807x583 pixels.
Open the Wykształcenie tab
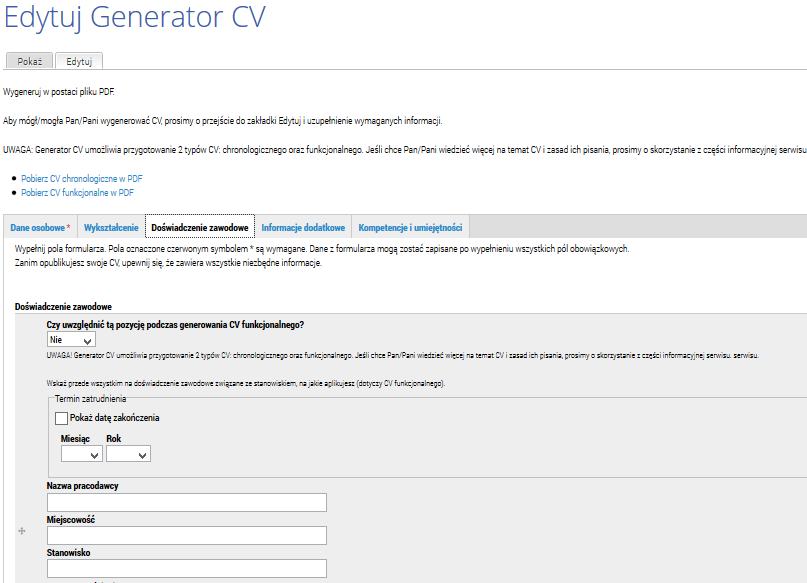111,227
